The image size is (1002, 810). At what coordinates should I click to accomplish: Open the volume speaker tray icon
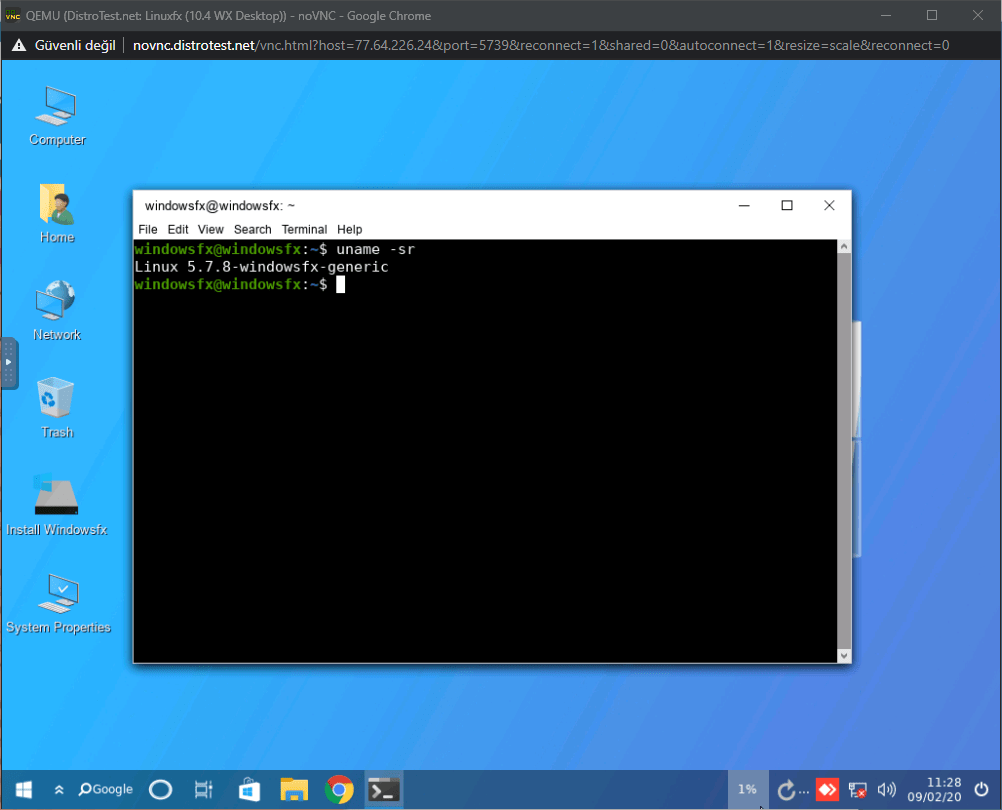point(886,790)
